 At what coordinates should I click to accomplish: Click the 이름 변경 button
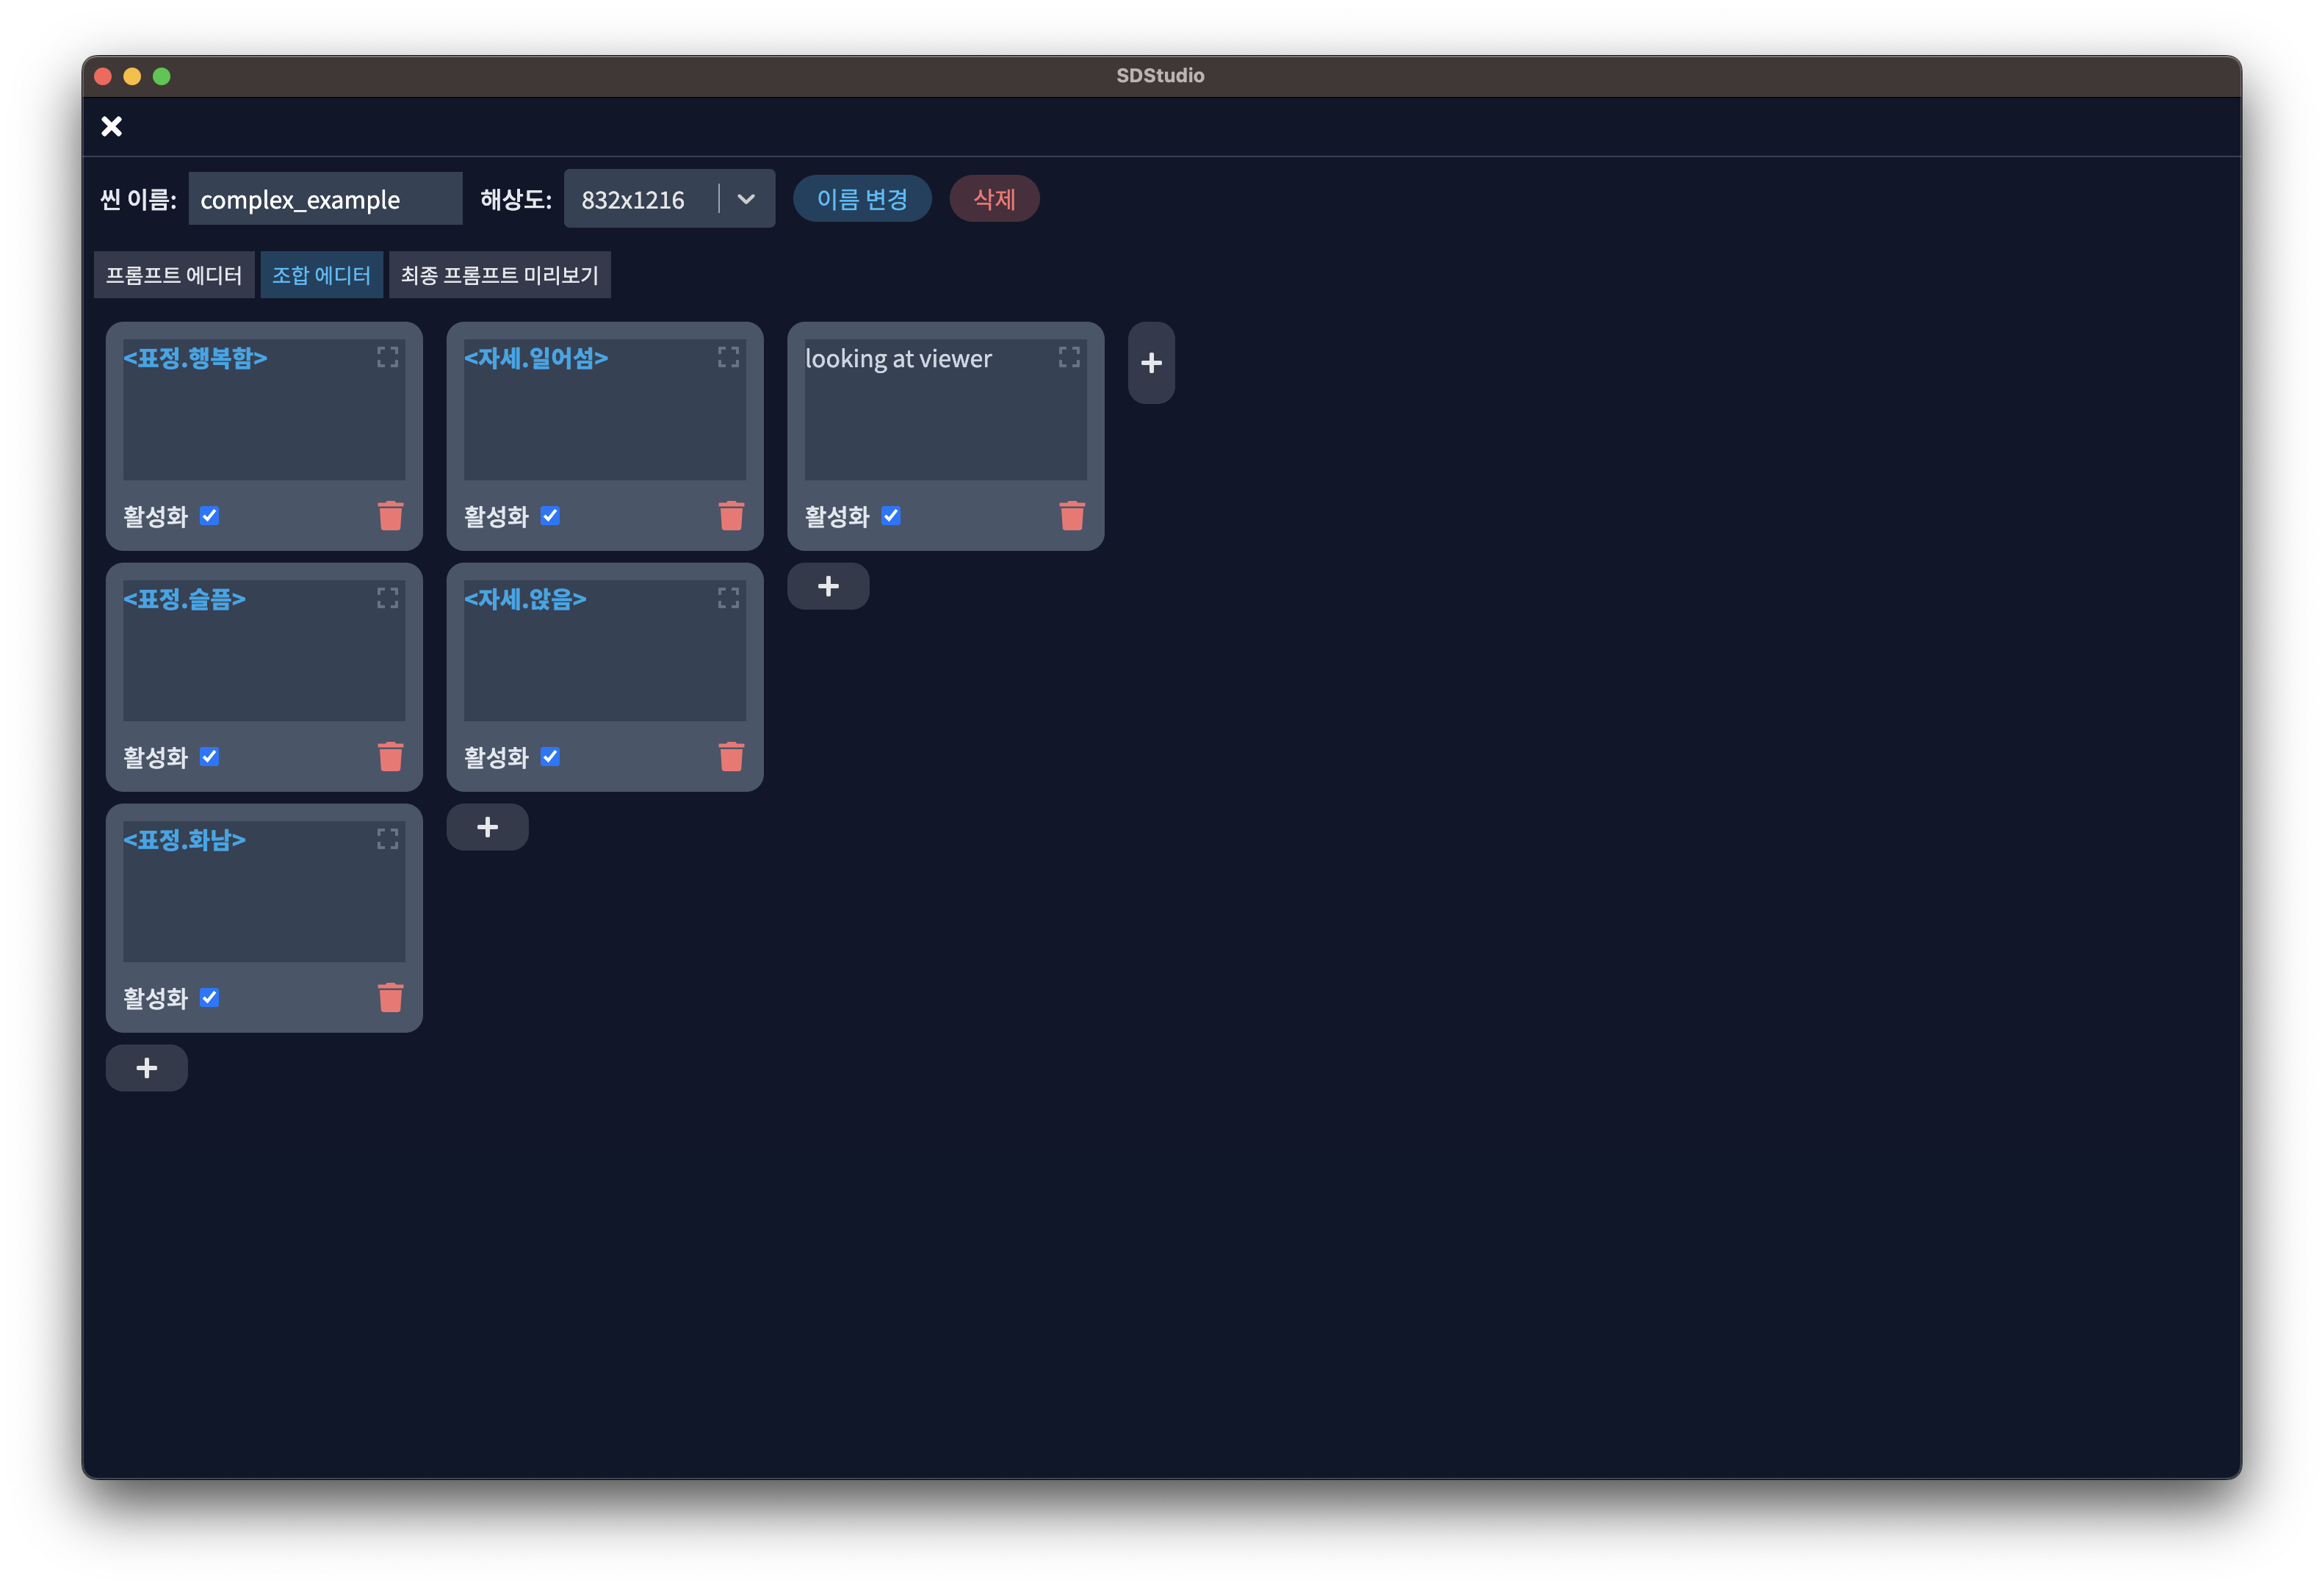click(x=861, y=199)
